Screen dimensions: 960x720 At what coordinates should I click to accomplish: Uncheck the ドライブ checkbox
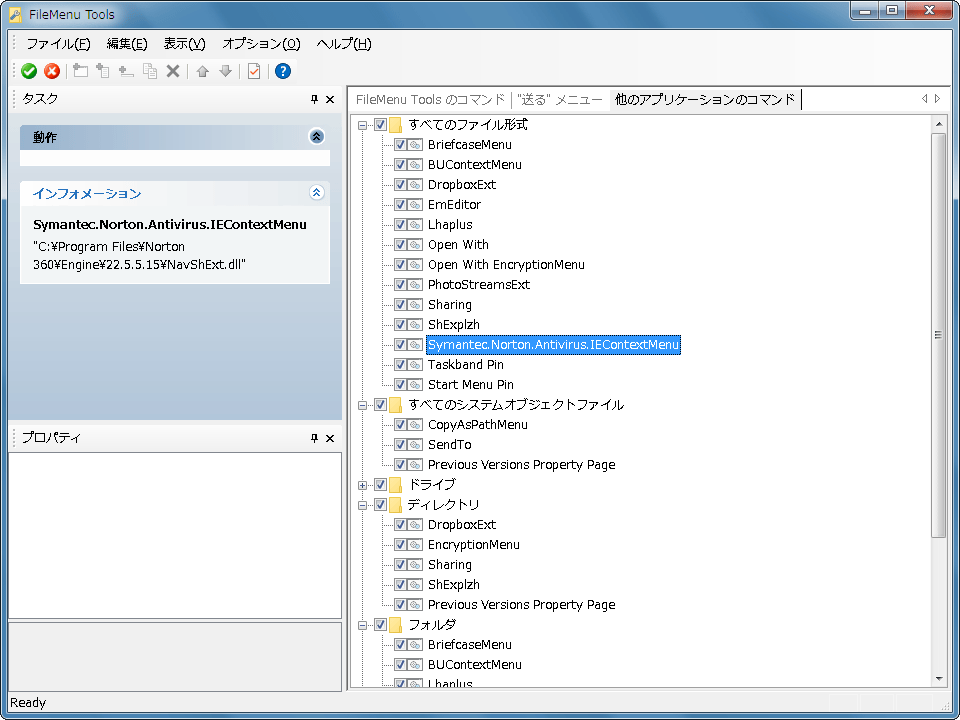[x=380, y=485]
